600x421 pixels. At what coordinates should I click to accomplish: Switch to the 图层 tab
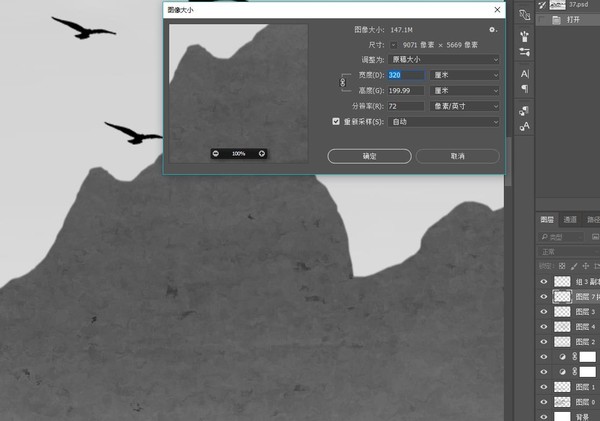point(547,219)
